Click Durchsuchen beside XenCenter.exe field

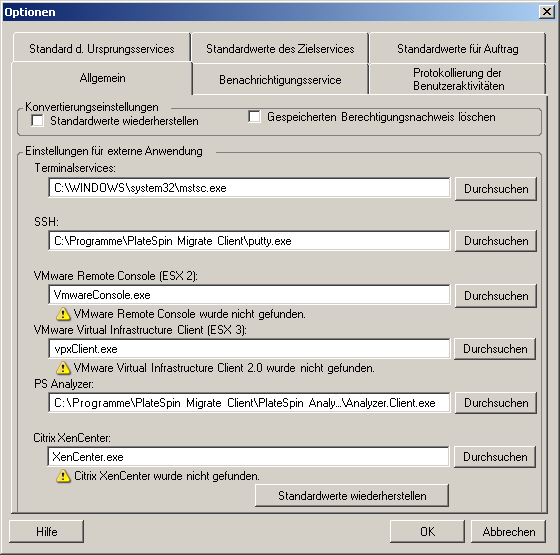(495, 457)
